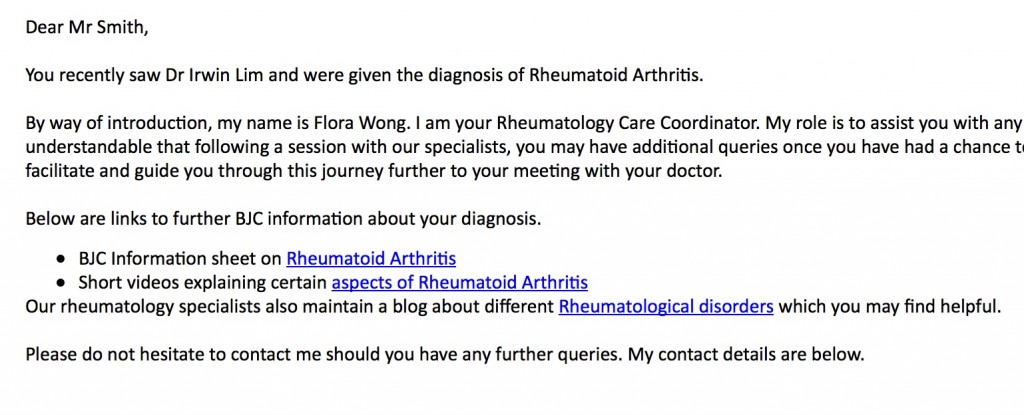Image resolution: width=1024 pixels, height=415 pixels.
Task: Click the first bullet point marker
Action: point(61,259)
